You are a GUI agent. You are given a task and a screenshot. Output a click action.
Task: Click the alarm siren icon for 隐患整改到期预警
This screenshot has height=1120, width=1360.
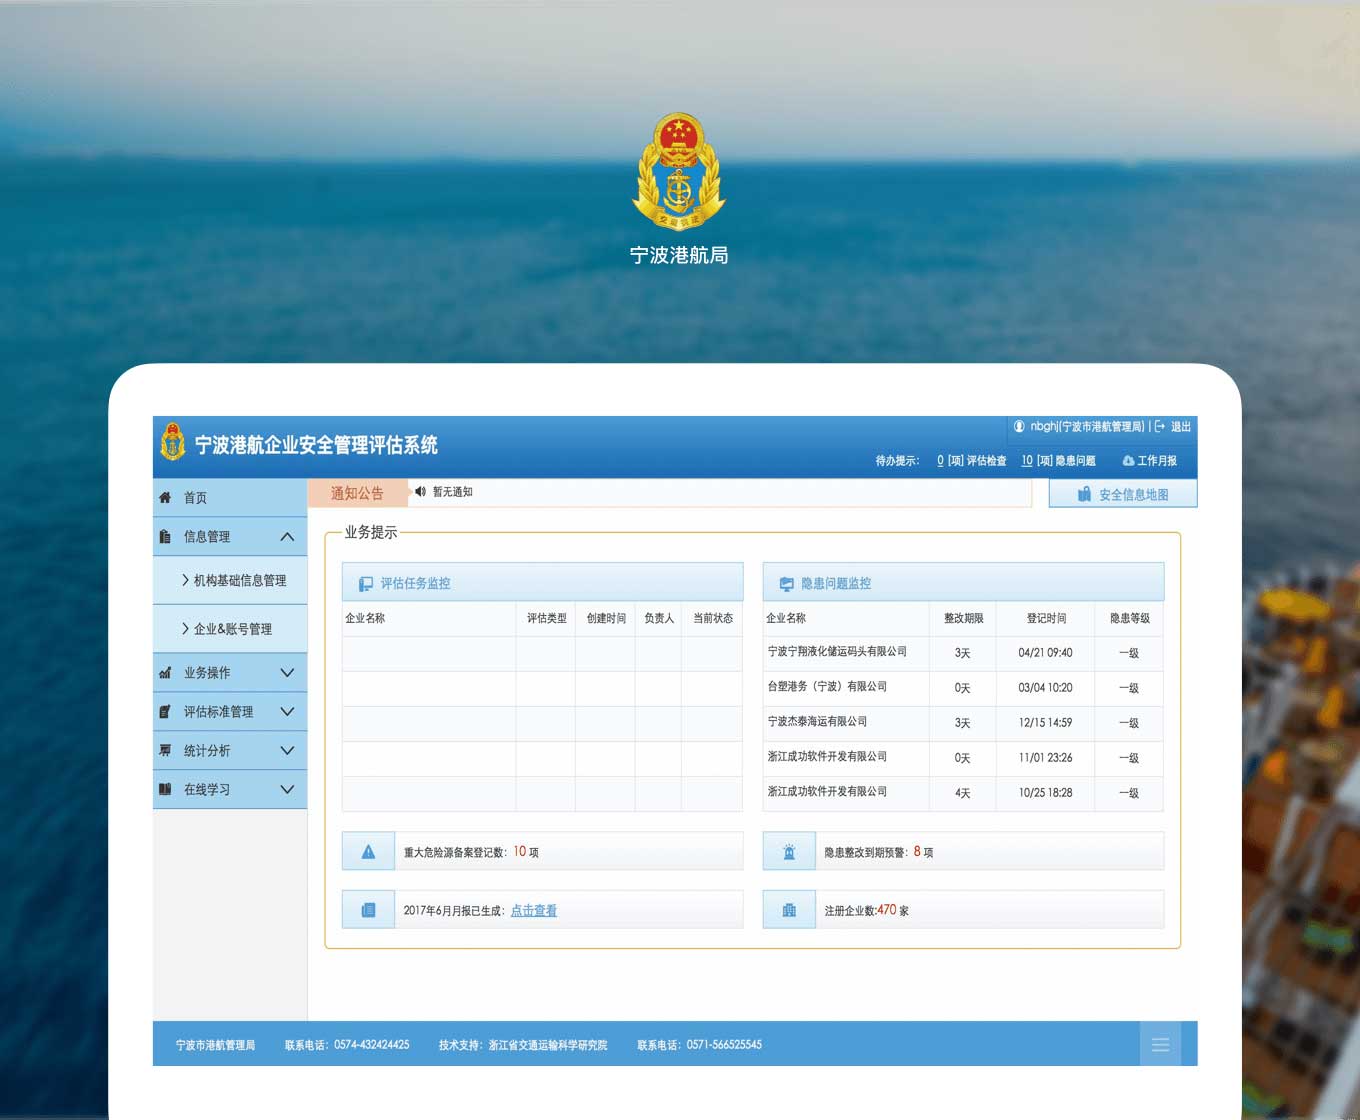(789, 852)
